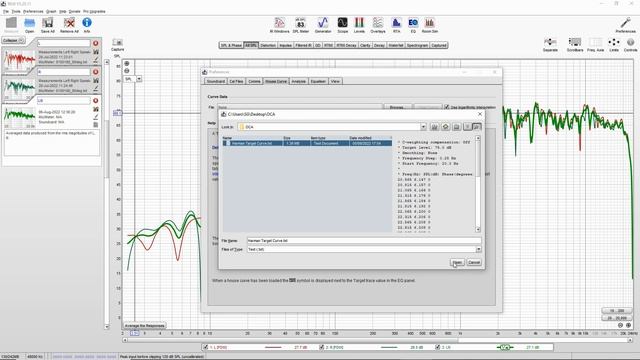Click the Preferences wrench icon
Image resolution: width=640 pixels, height=360 pixels.
(x=625, y=24)
